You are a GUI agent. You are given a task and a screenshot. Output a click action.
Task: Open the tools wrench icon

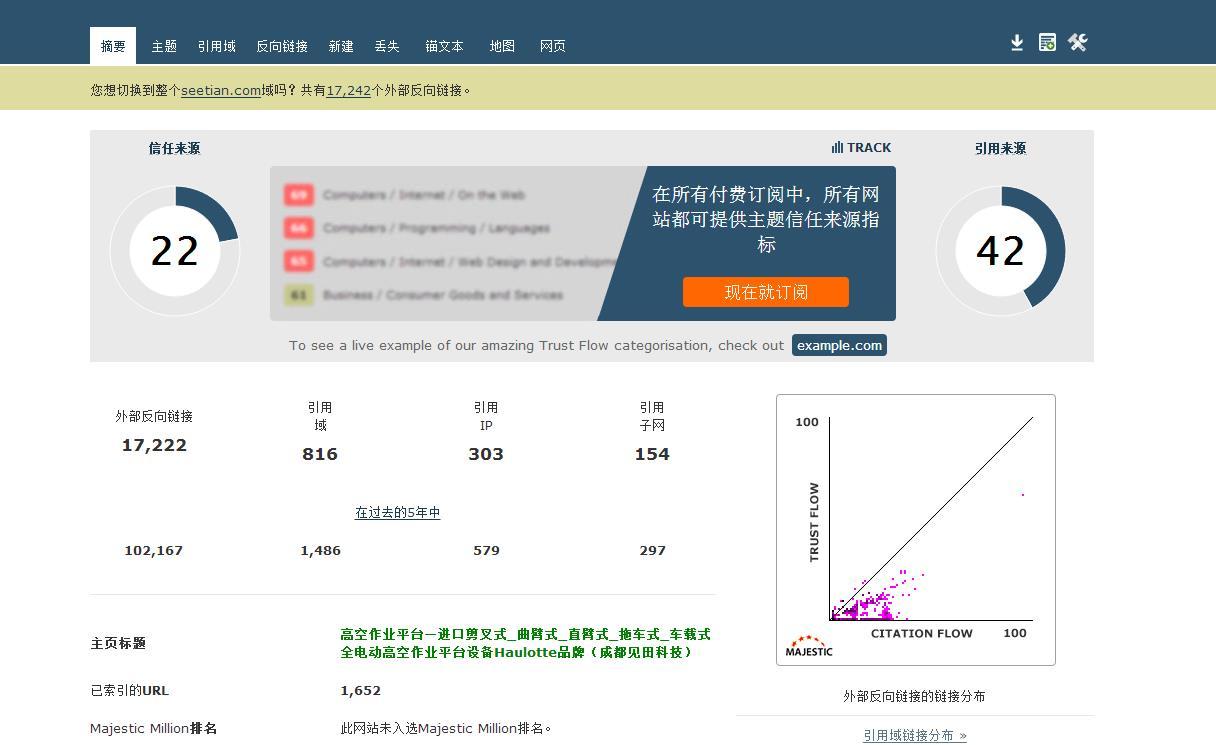[1077, 43]
